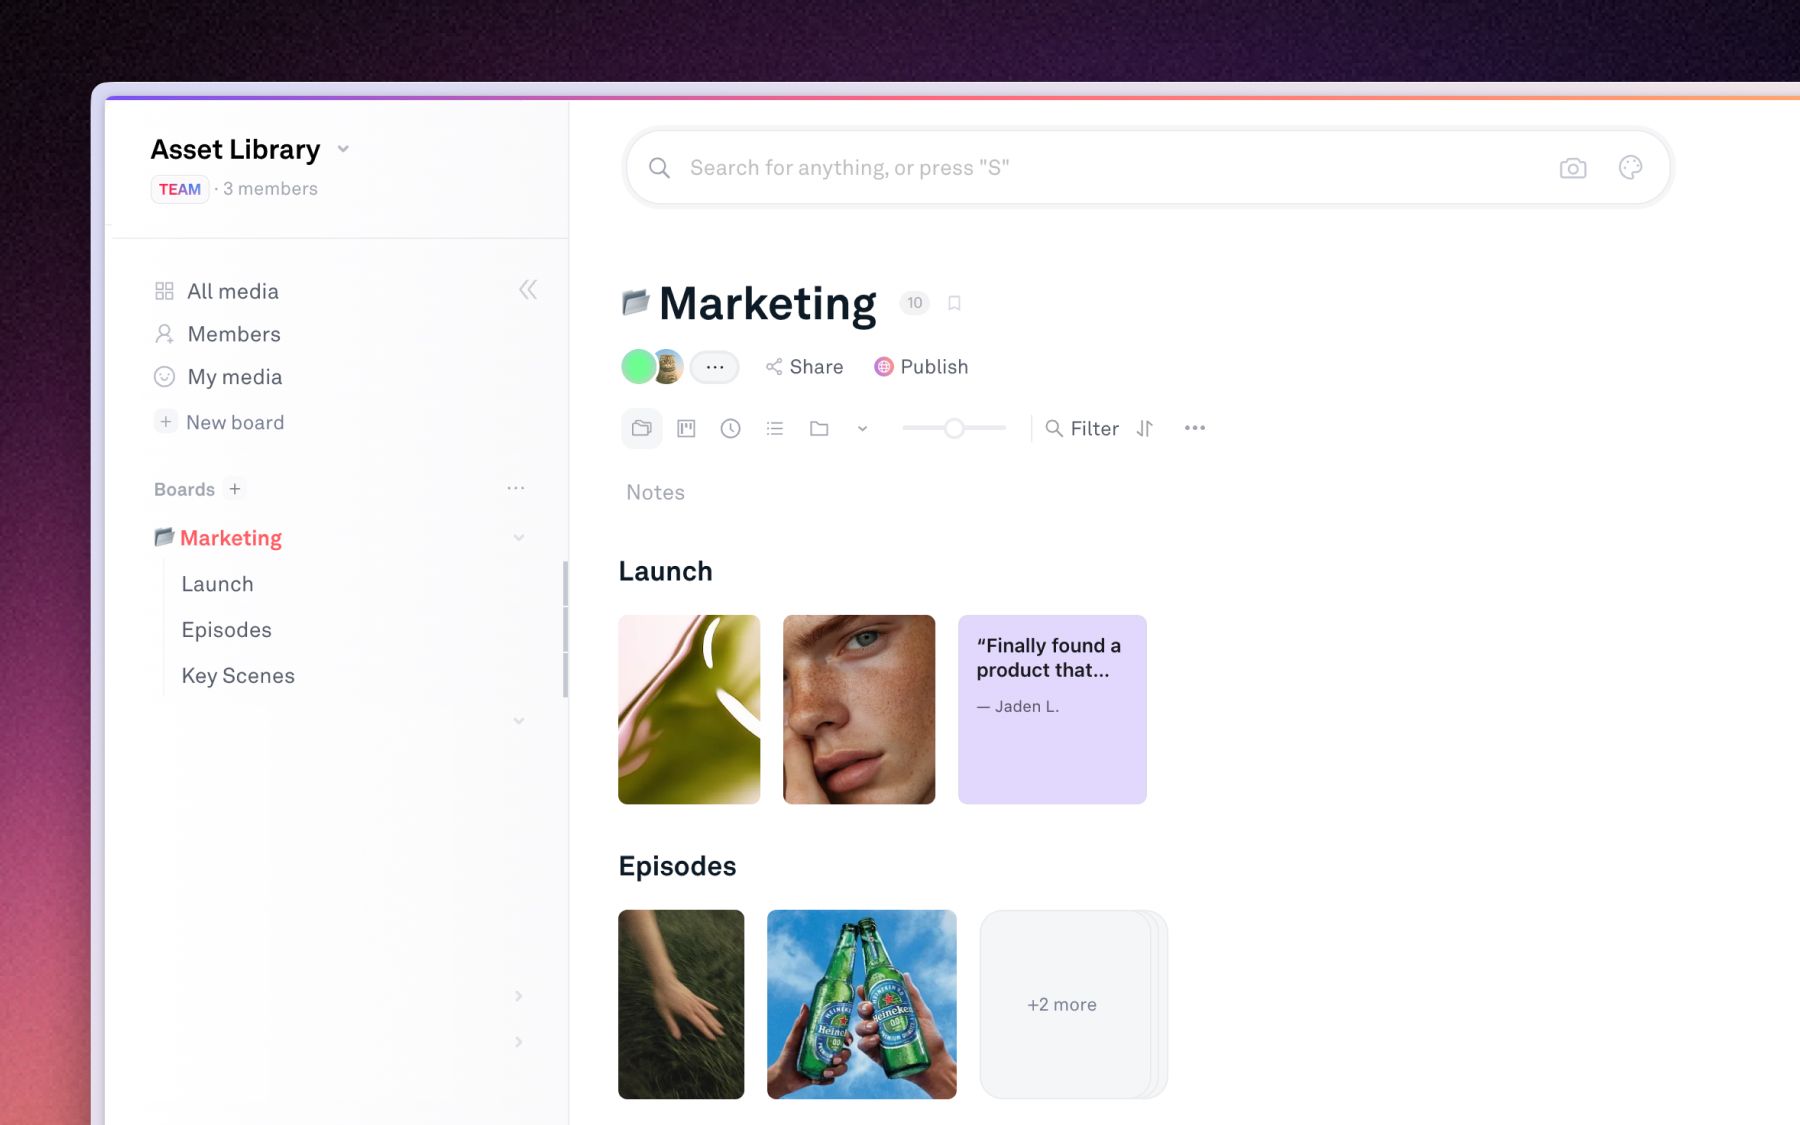Switch to the kanban column layout
1800x1125 pixels.
tap(686, 428)
